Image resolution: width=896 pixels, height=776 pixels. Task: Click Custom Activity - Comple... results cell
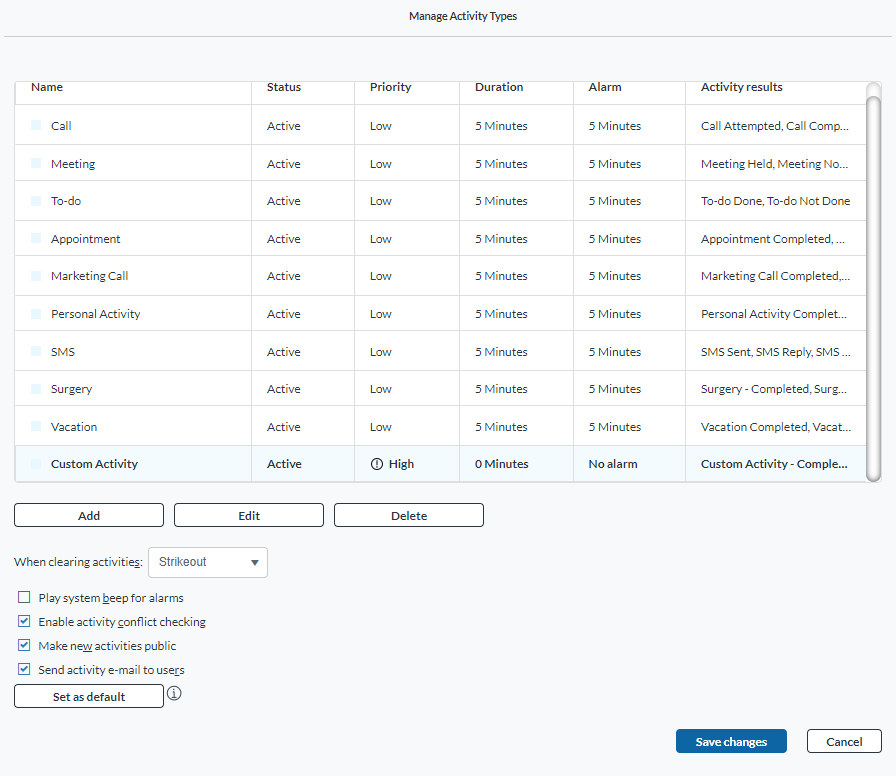tap(774, 464)
